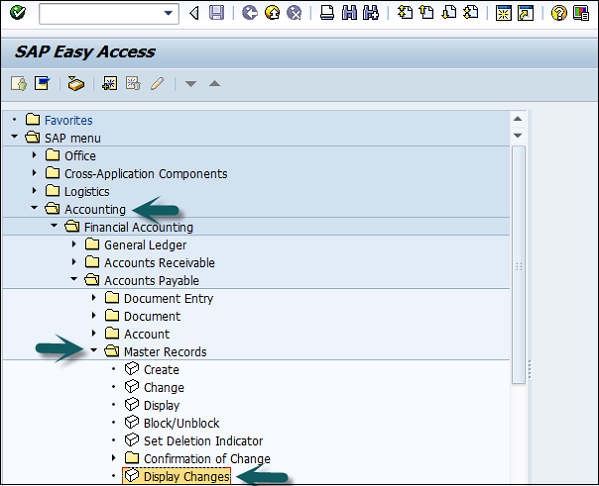Click the Find Next binoculars icon
599x486 pixels.
pyautogui.click(x=371, y=13)
